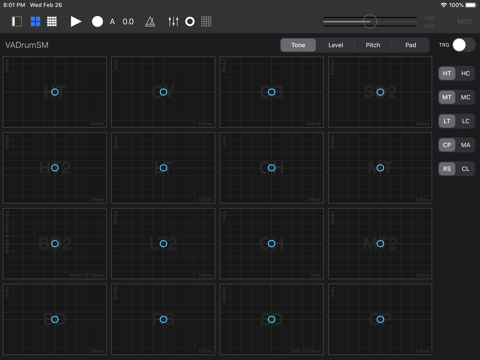This screenshot has height=360, width=480.
Task: Click the blue XY handle in CH pad
Action: click(272, 244)
